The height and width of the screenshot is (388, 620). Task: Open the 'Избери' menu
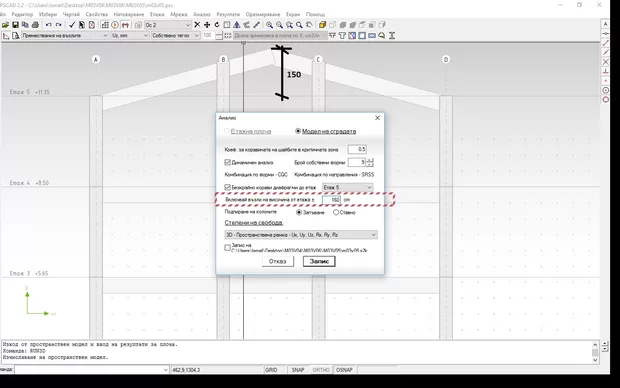(x=48, y=14)
